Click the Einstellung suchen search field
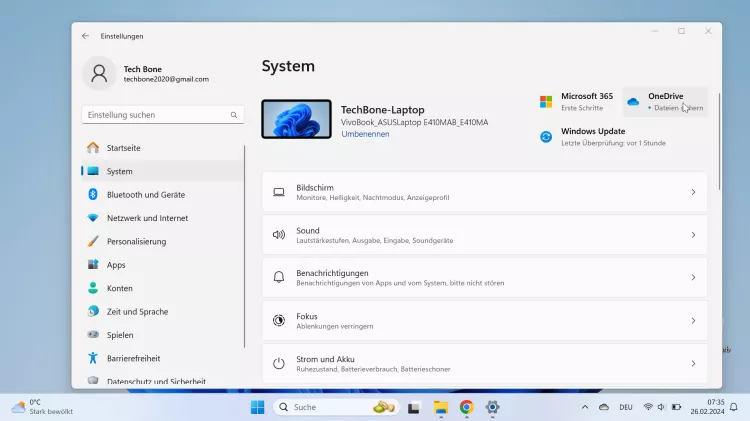 163,115
